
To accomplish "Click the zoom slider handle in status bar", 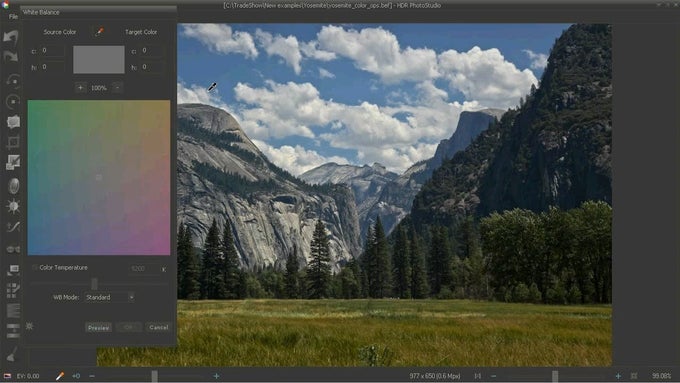I will [555, 376].
